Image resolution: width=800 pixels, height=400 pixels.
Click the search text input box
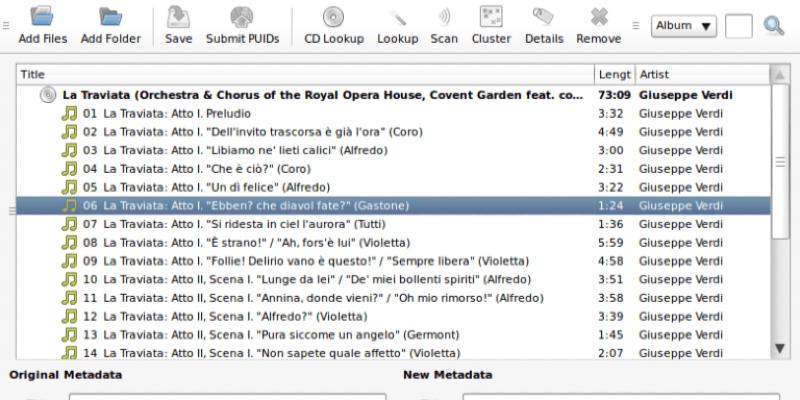point(738,26)
